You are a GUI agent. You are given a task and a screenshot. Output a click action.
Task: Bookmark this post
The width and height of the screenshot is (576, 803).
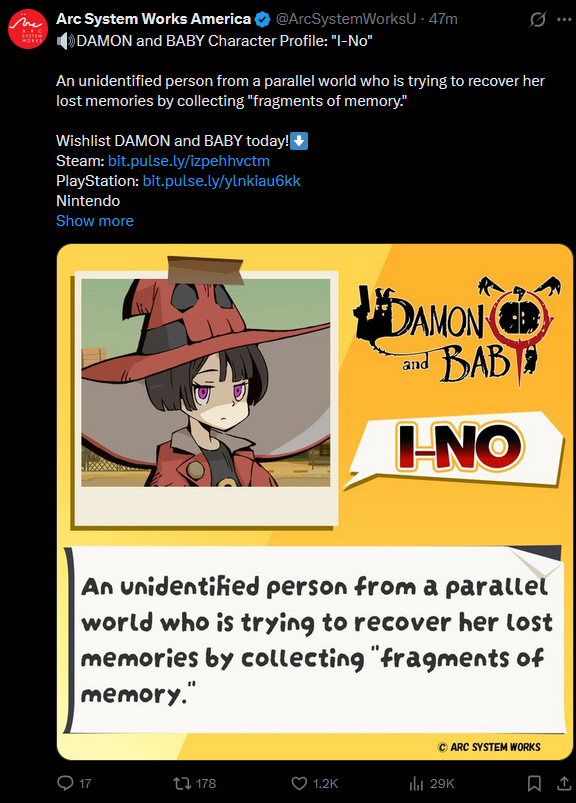tap(534, 783)
